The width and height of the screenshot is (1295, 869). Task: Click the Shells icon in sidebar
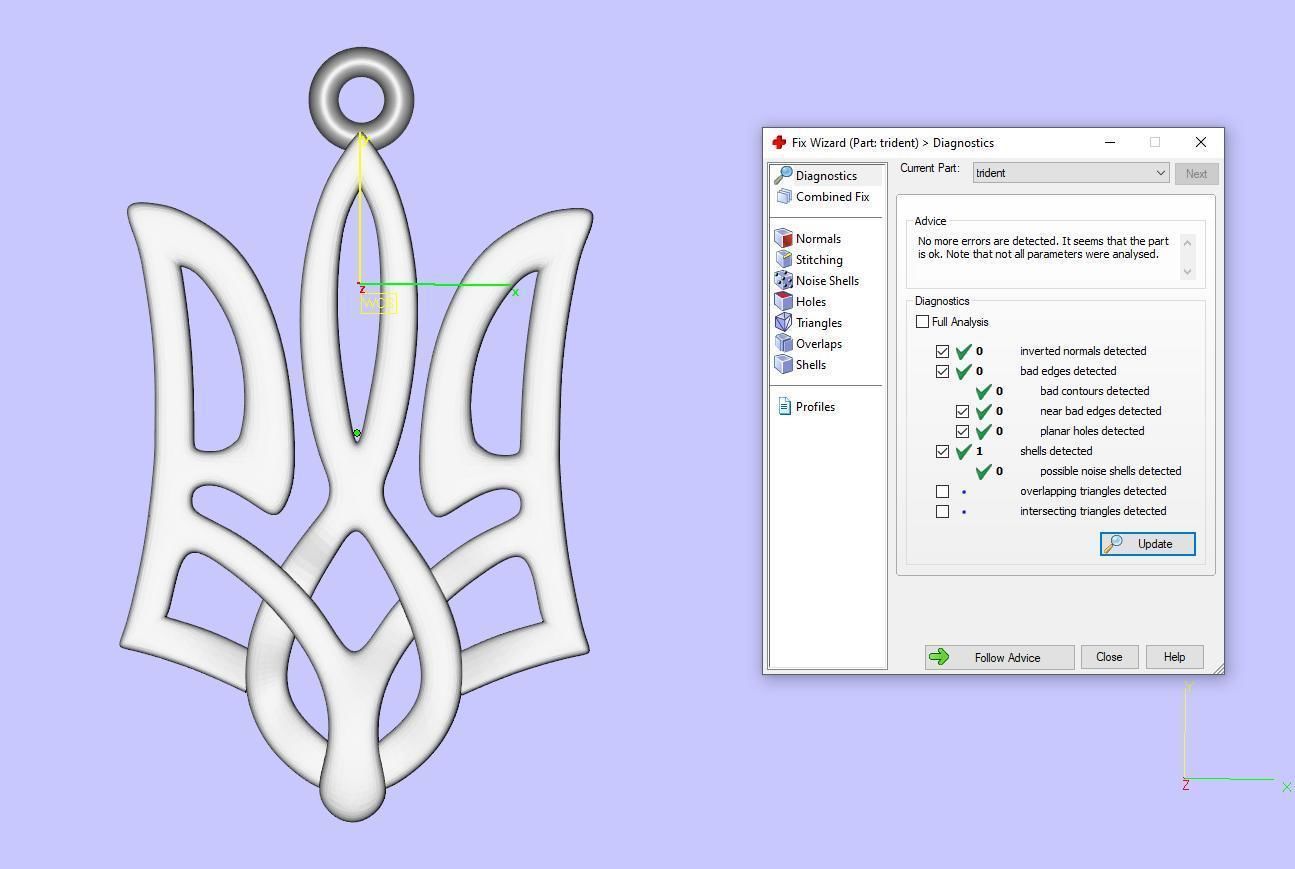(x=784, y=365)
